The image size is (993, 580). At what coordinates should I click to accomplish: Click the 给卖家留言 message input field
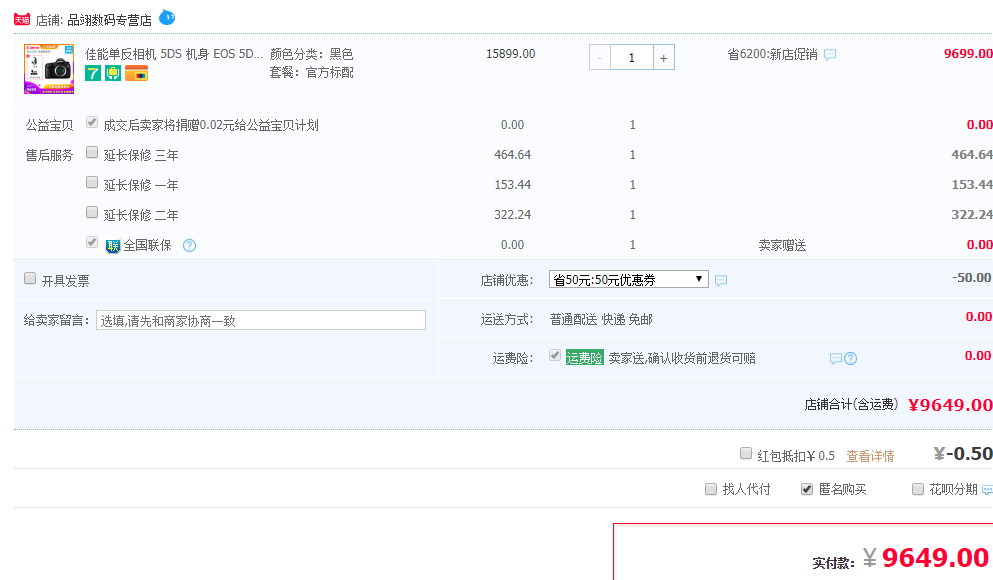(261, 320)
